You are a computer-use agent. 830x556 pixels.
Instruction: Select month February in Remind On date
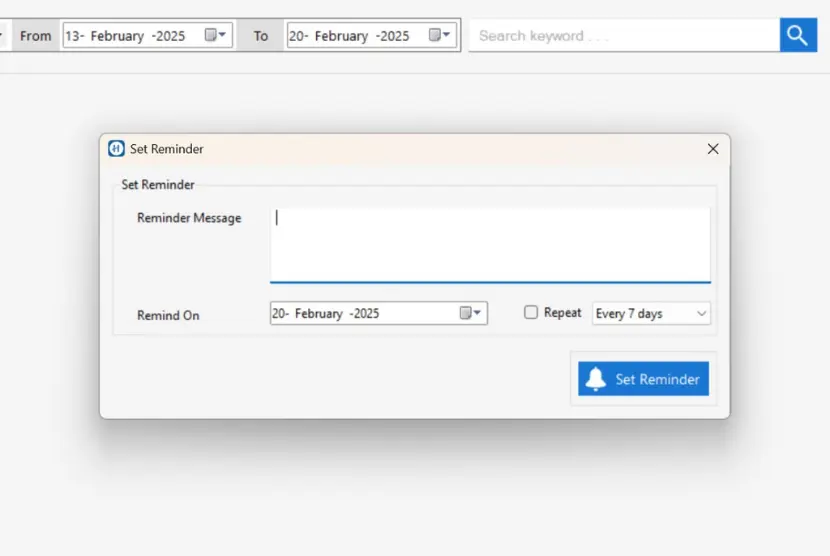coord(318,314)
